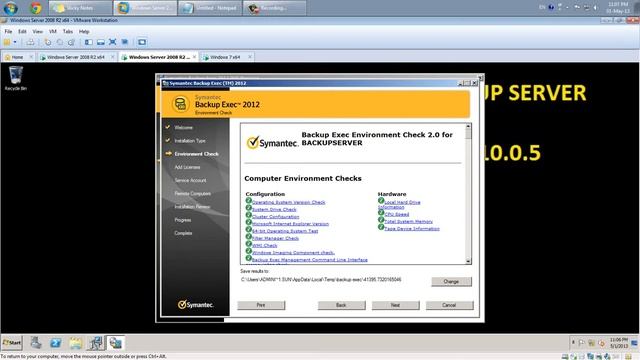Close the Windows 7 x64 tab
Image resolution: width=640 pixels, height=360 pixels.
[250, 57]
